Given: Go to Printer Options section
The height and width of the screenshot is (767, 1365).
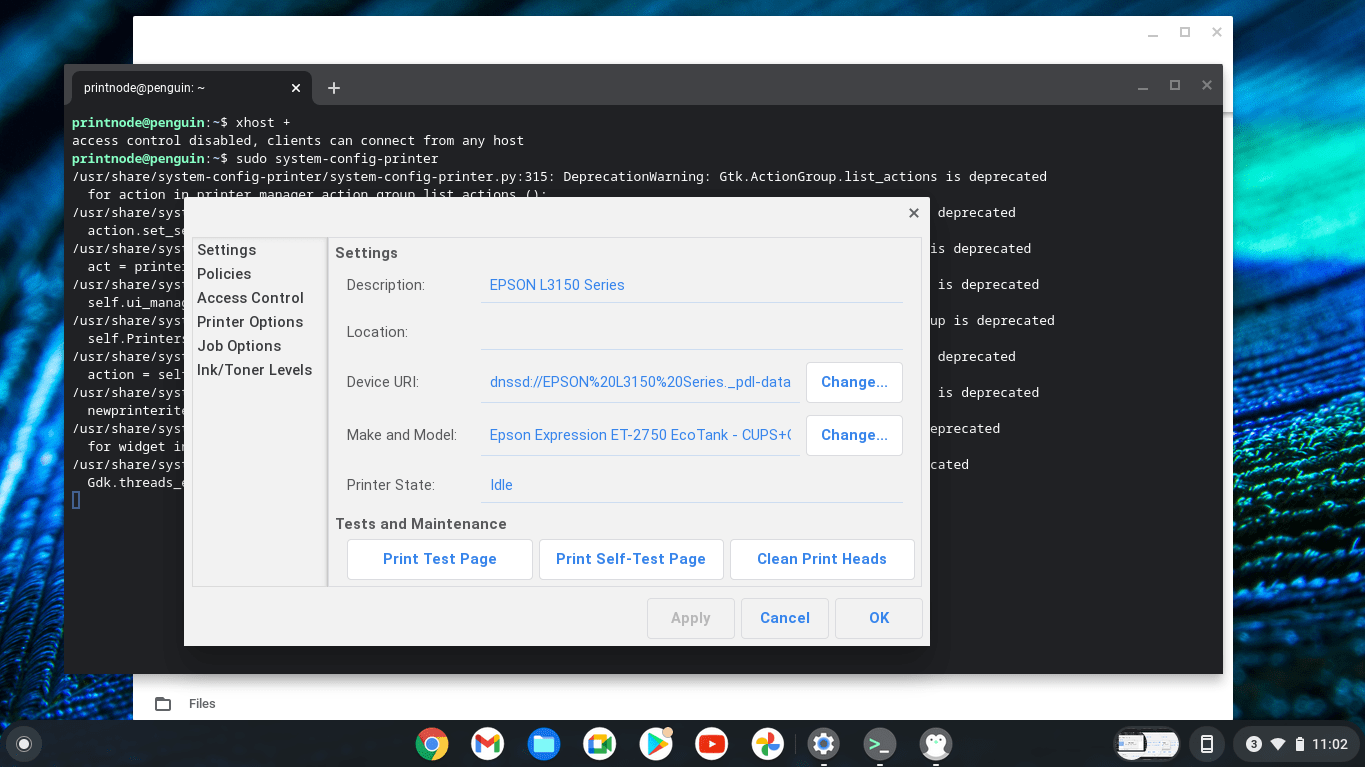Looking at the screenshot, I should point(250,322).
